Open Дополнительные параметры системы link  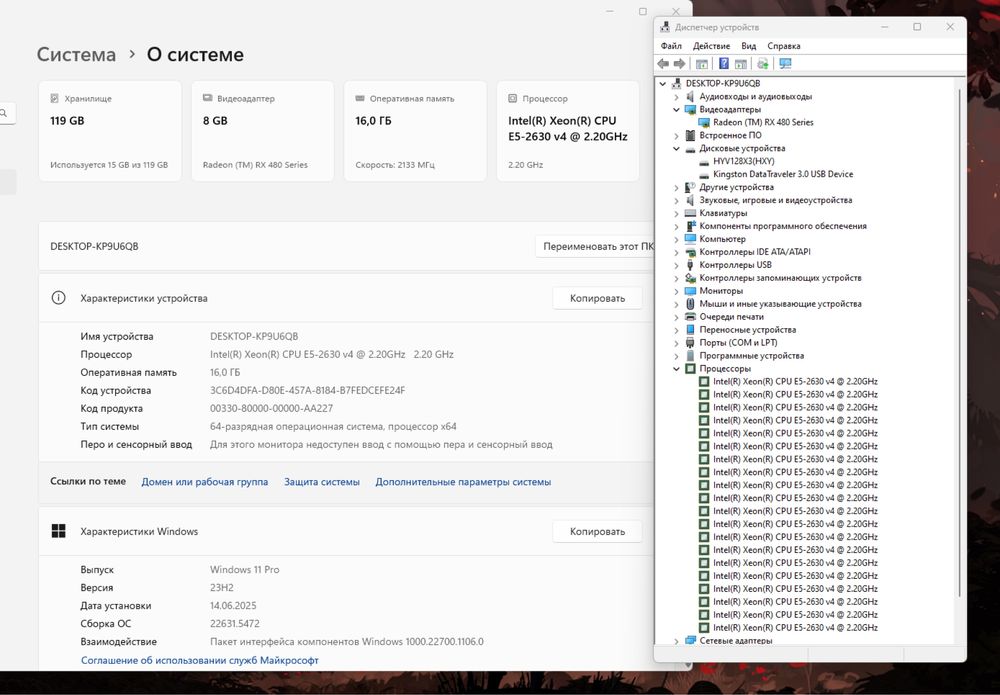463,482
